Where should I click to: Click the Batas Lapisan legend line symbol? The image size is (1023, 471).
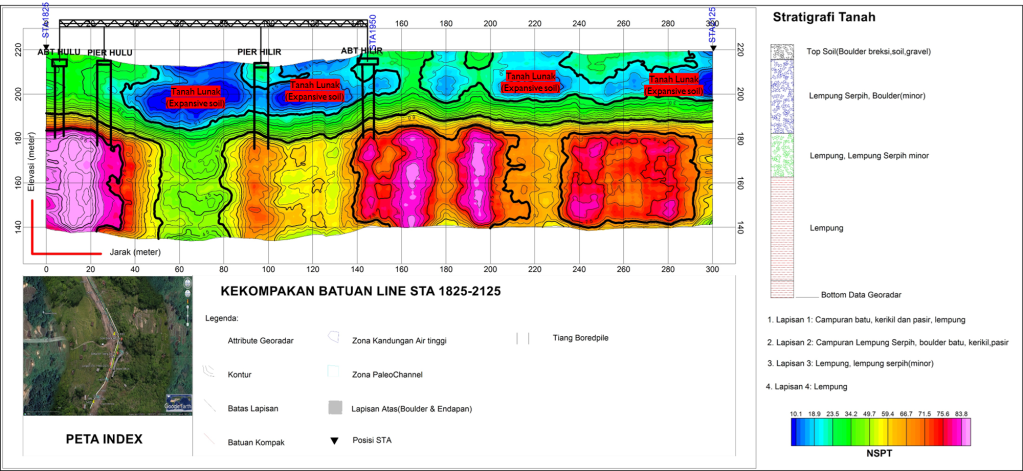[x=208, y=407]
